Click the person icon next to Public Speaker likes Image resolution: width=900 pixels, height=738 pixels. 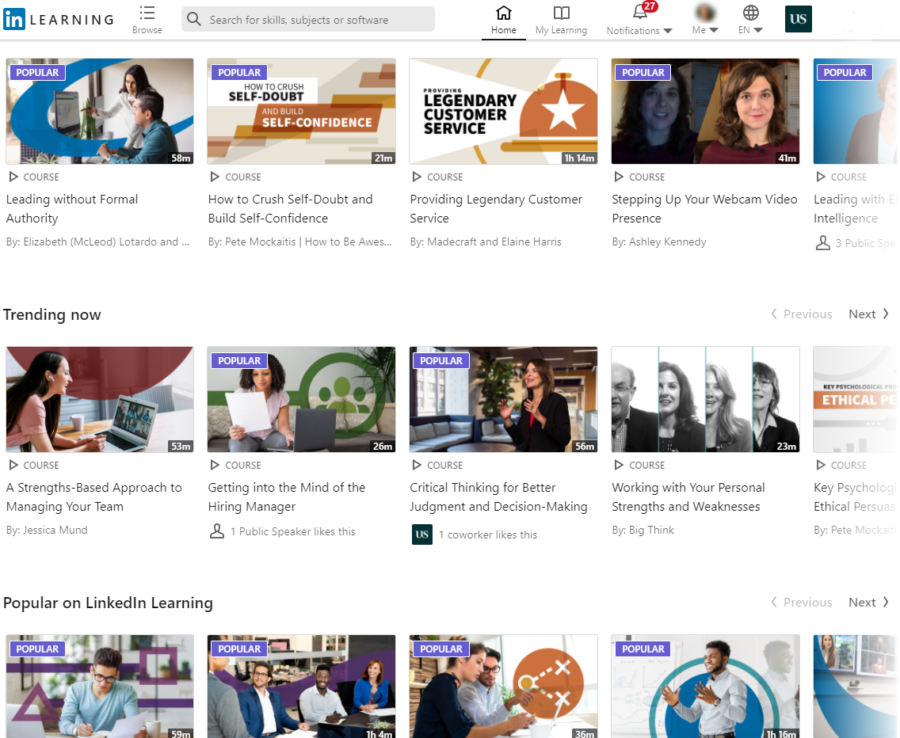[217, 531]
